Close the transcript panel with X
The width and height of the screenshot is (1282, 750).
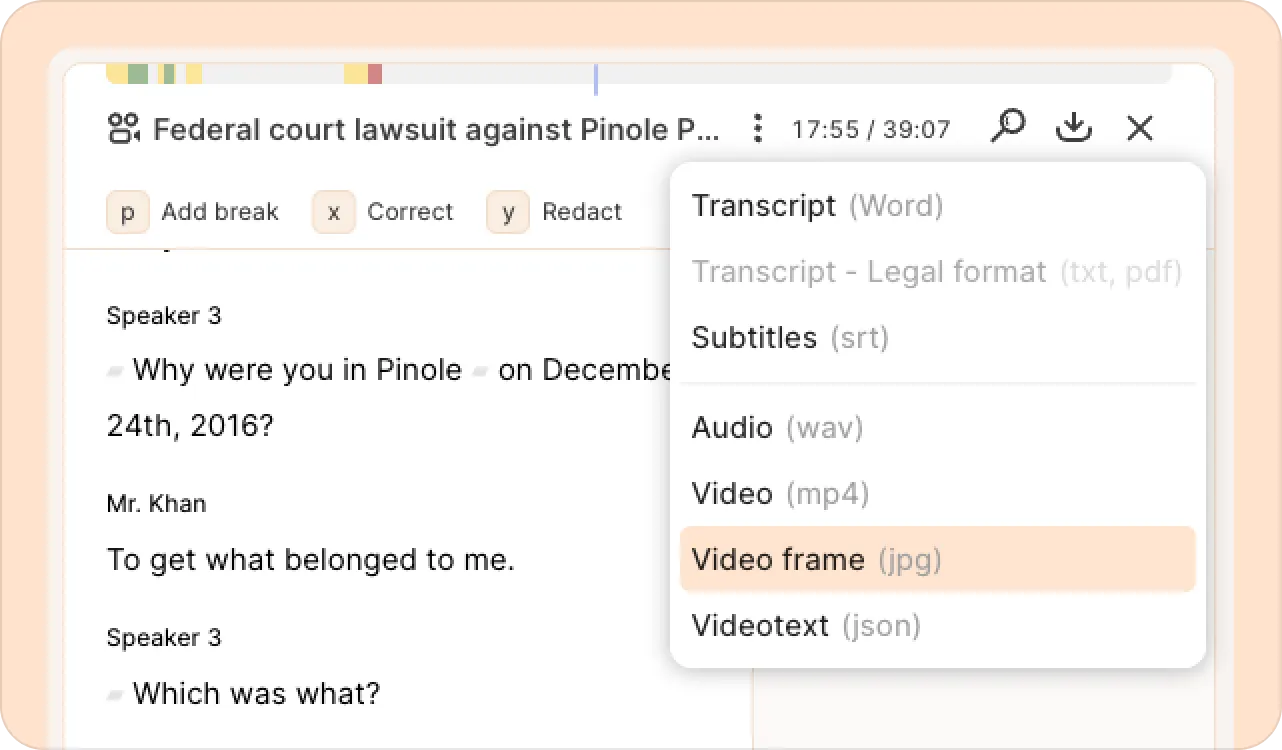click(x=1140, y=128)
